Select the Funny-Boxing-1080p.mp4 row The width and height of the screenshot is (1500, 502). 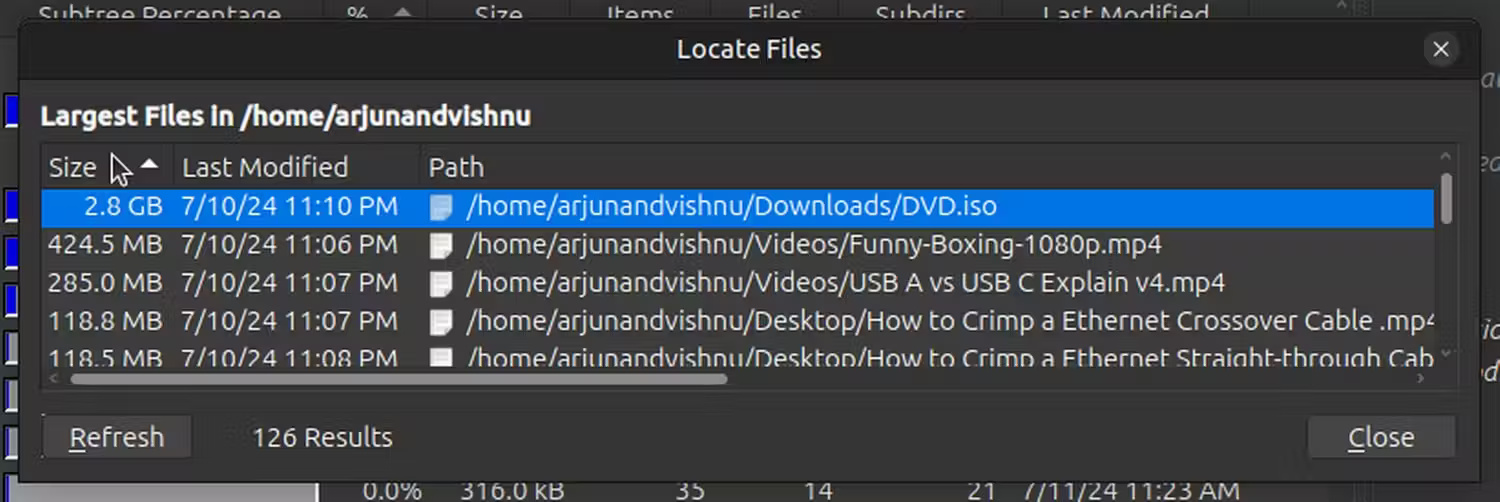click(737, 245)
